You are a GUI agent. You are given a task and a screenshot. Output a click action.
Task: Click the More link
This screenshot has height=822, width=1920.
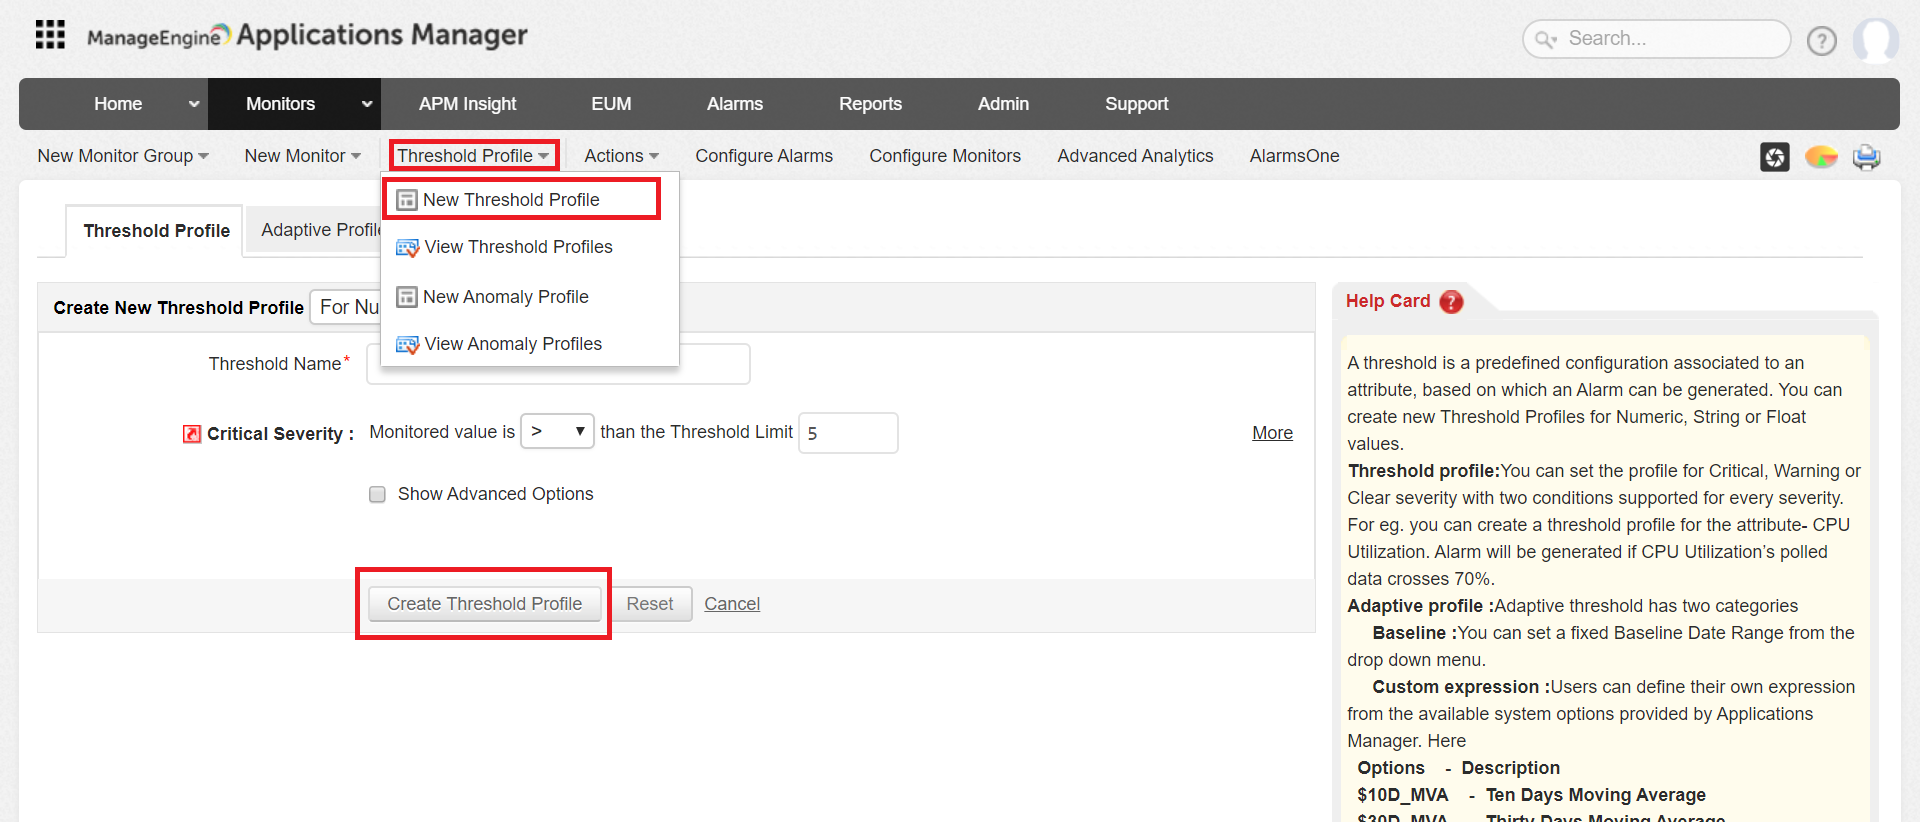point(1272,433)
